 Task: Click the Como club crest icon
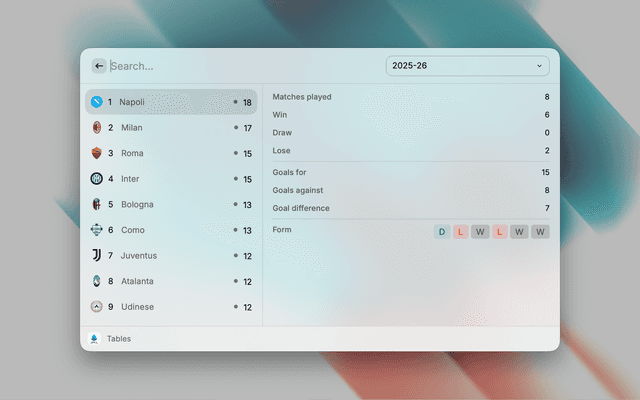97,230
